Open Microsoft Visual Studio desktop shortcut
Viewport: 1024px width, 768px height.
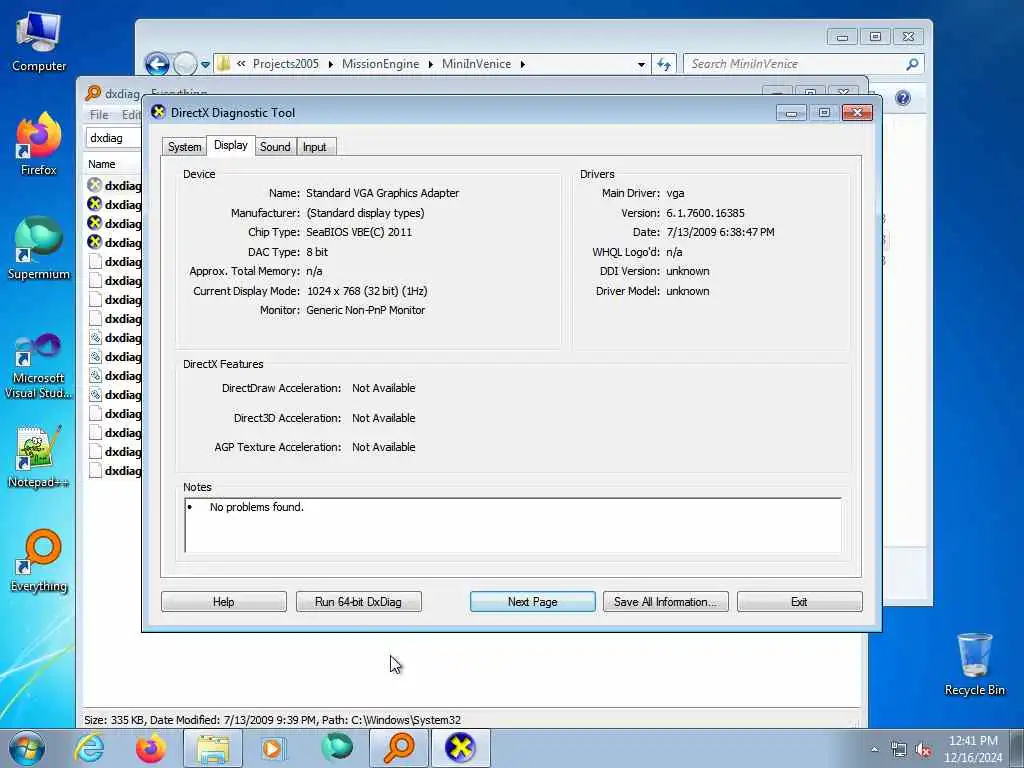click(39, 366)
